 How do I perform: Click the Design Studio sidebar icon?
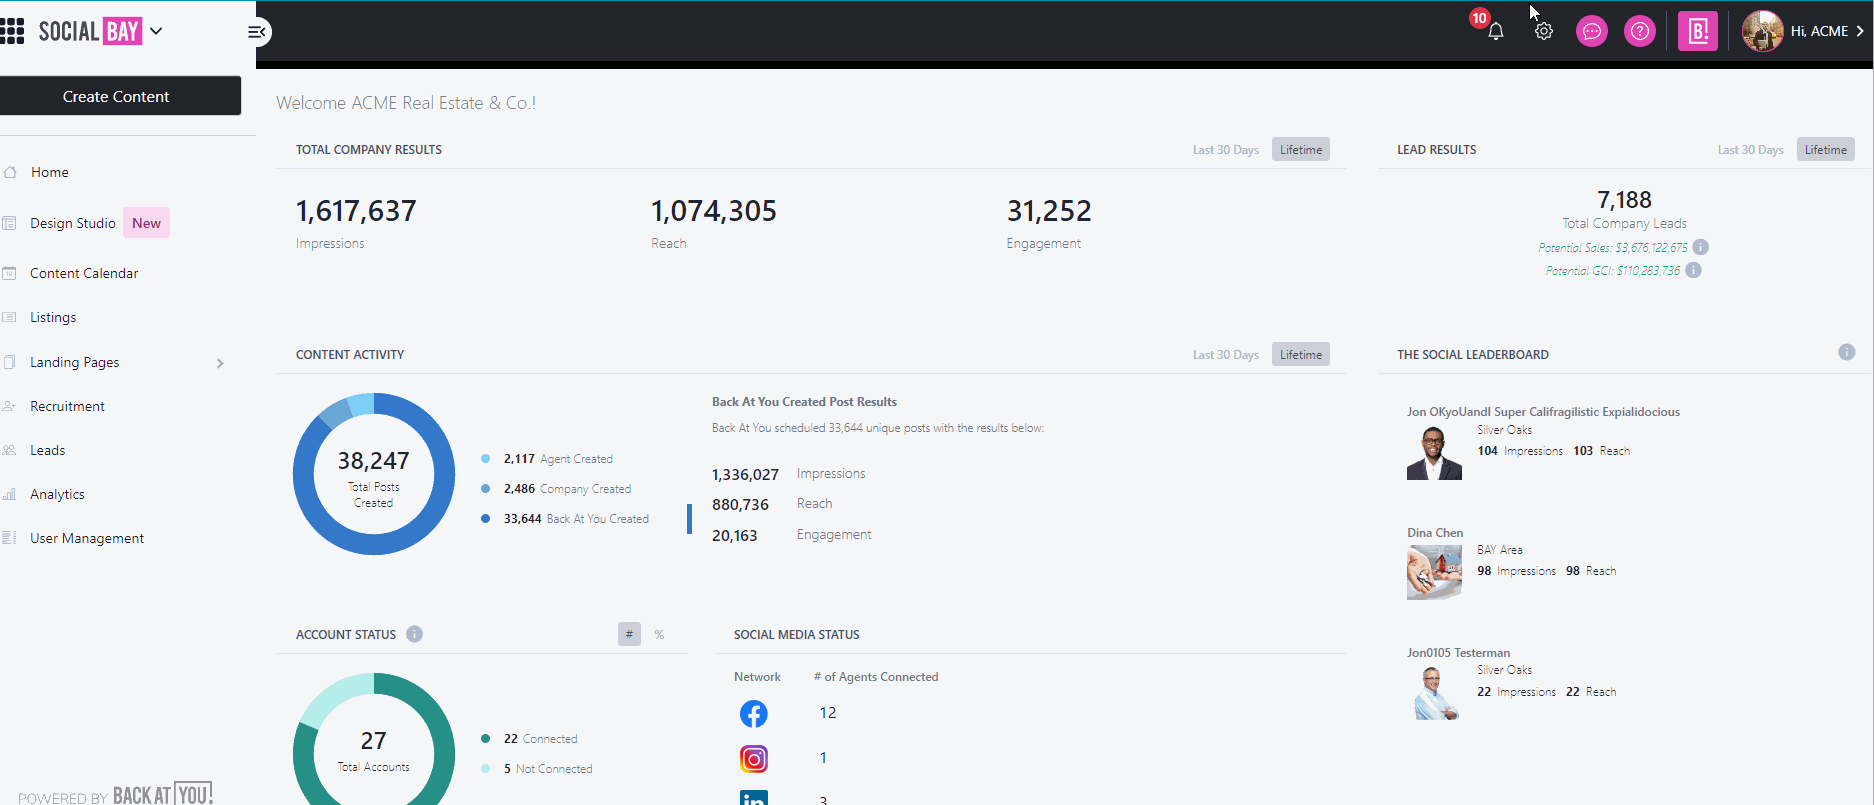coord(9,223)
